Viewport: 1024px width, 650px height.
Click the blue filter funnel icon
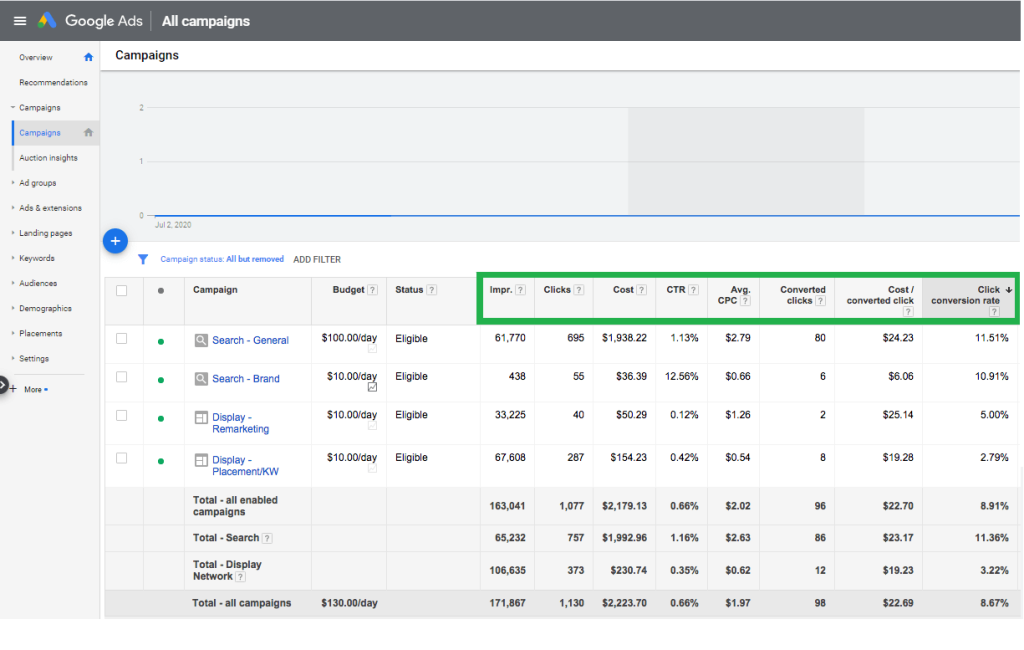click(x=143, y=259)
